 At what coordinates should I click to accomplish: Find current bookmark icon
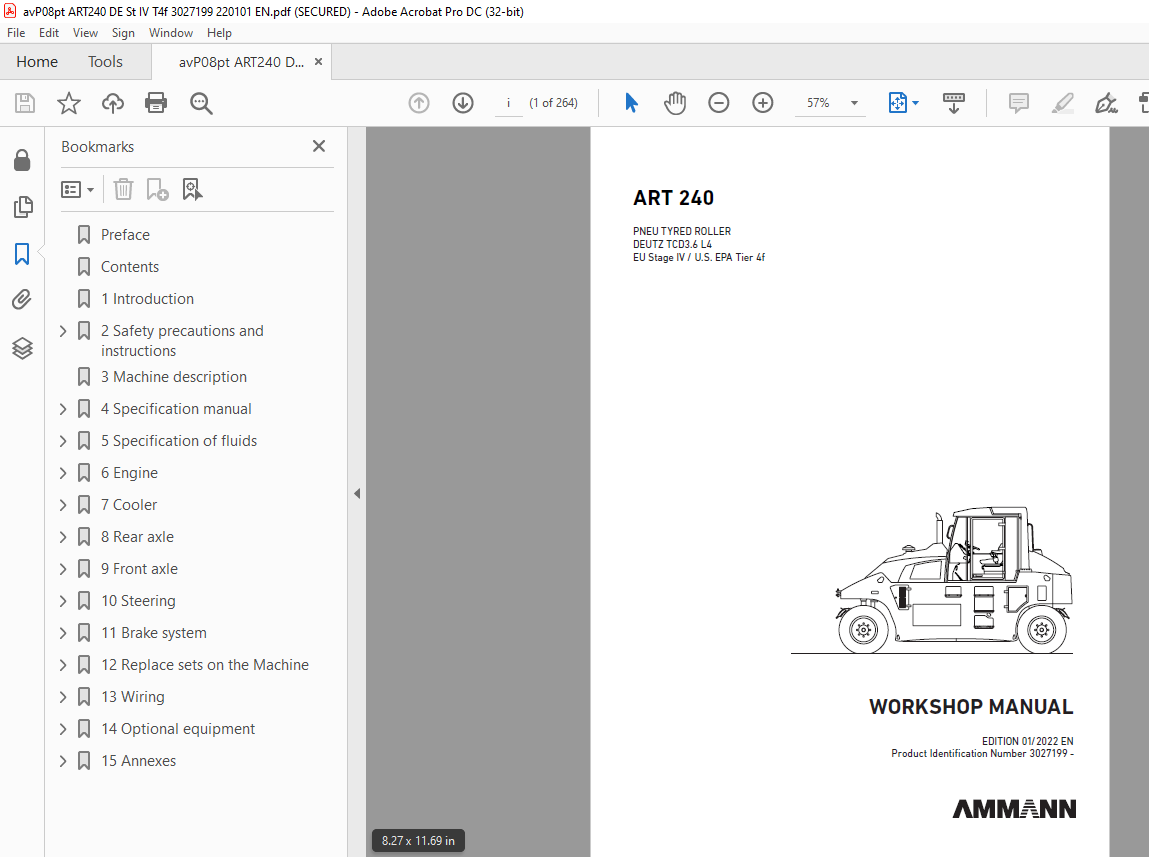[x=192, y=190]
